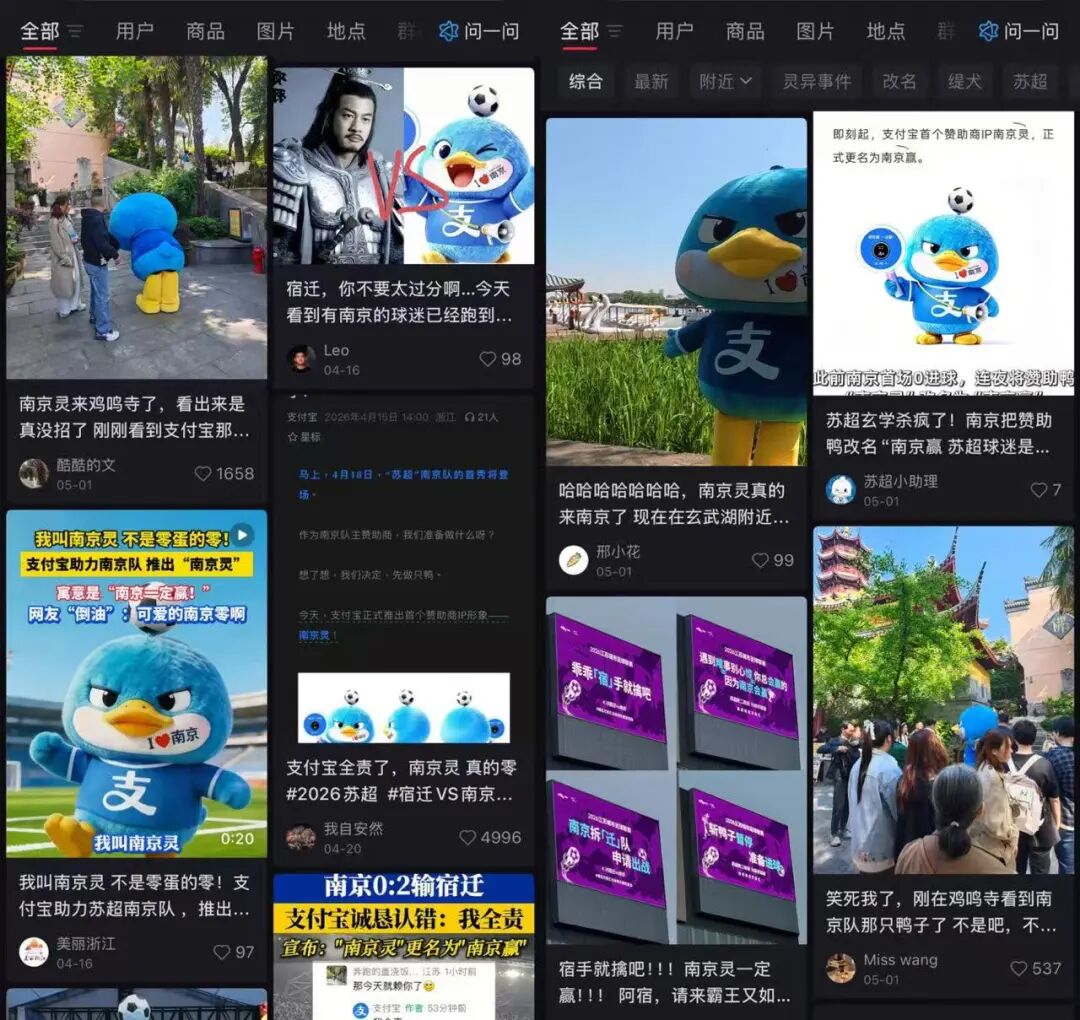Switch to 图片 tab on right screen
This screenshot has width=1080, height=1020.
point(816,31)
